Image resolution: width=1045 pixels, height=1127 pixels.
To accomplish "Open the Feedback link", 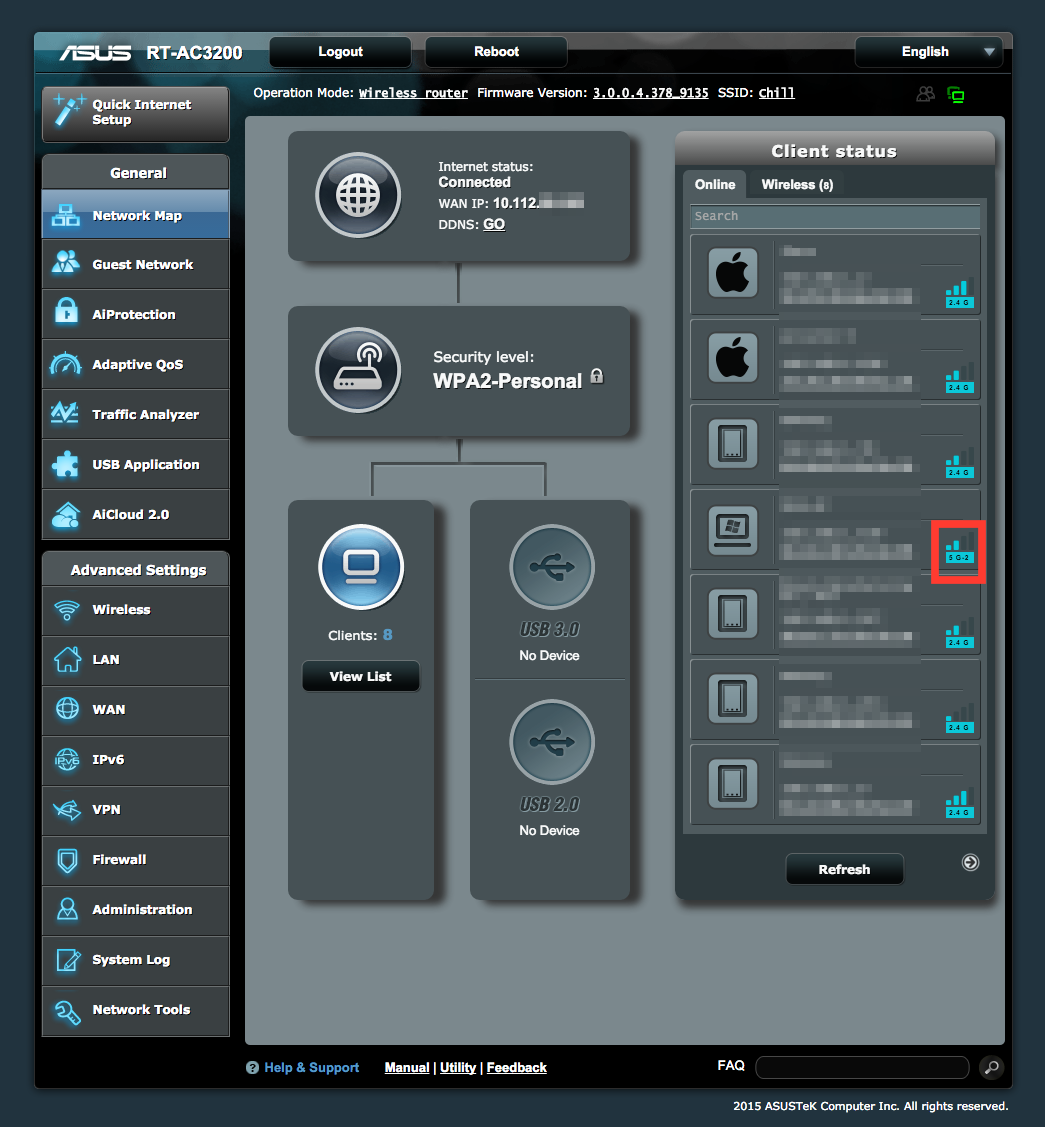I will (x=517, y=1068).
